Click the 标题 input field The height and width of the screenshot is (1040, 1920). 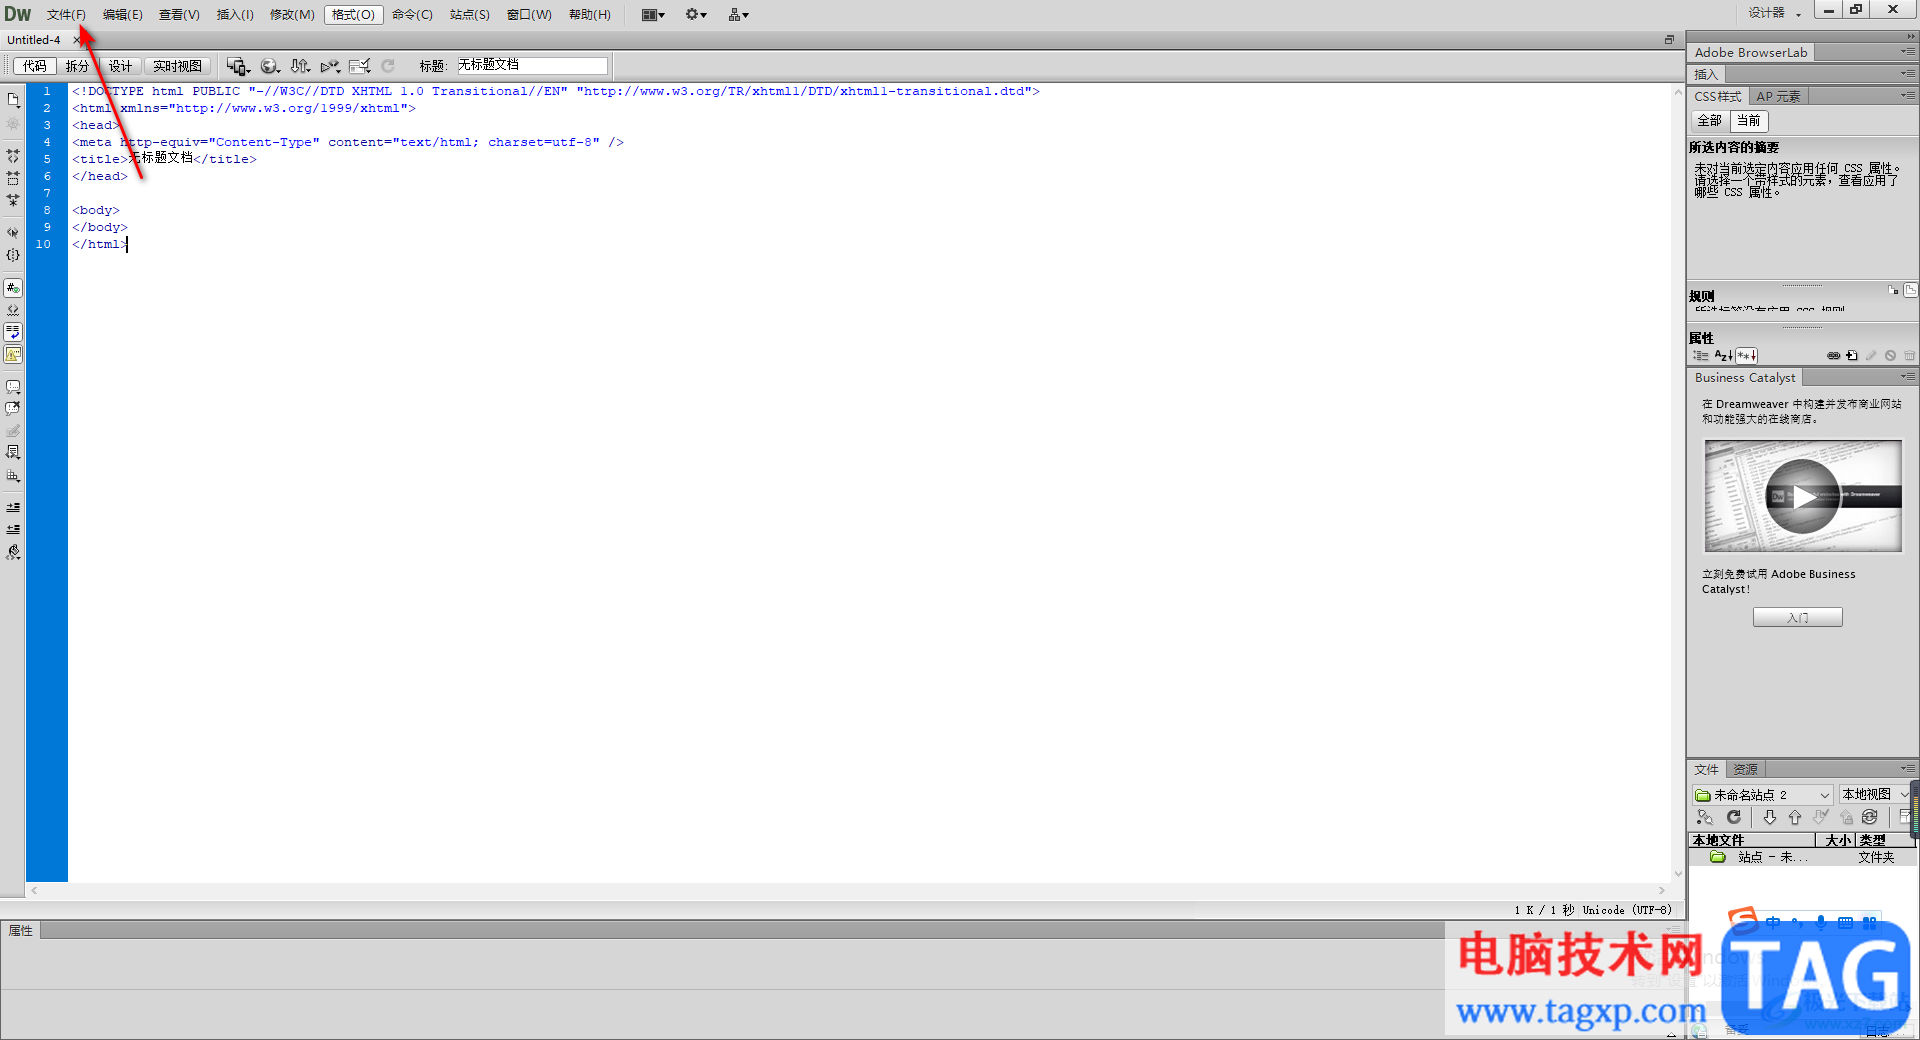pyautogui.click(x=532, y=65)
